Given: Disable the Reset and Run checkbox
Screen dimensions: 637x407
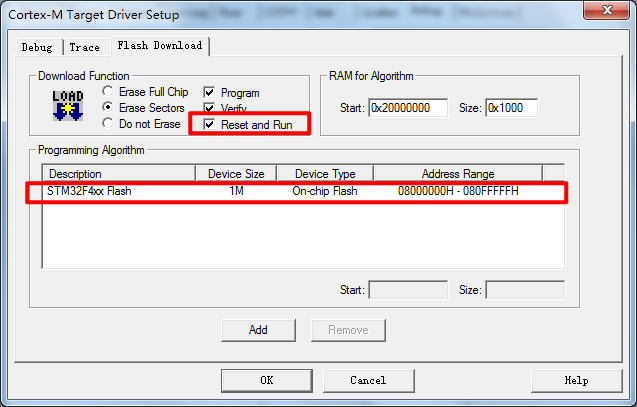Looking at the screenshot, I should (209, 125).
